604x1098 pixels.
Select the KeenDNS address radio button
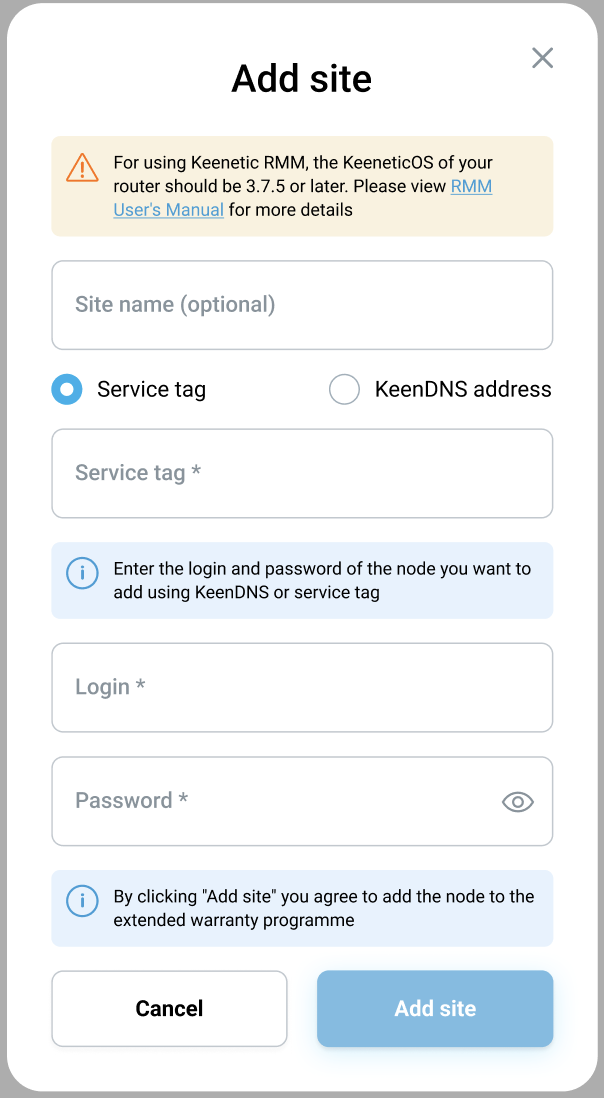pyautogui.click(x=344, y=390)
